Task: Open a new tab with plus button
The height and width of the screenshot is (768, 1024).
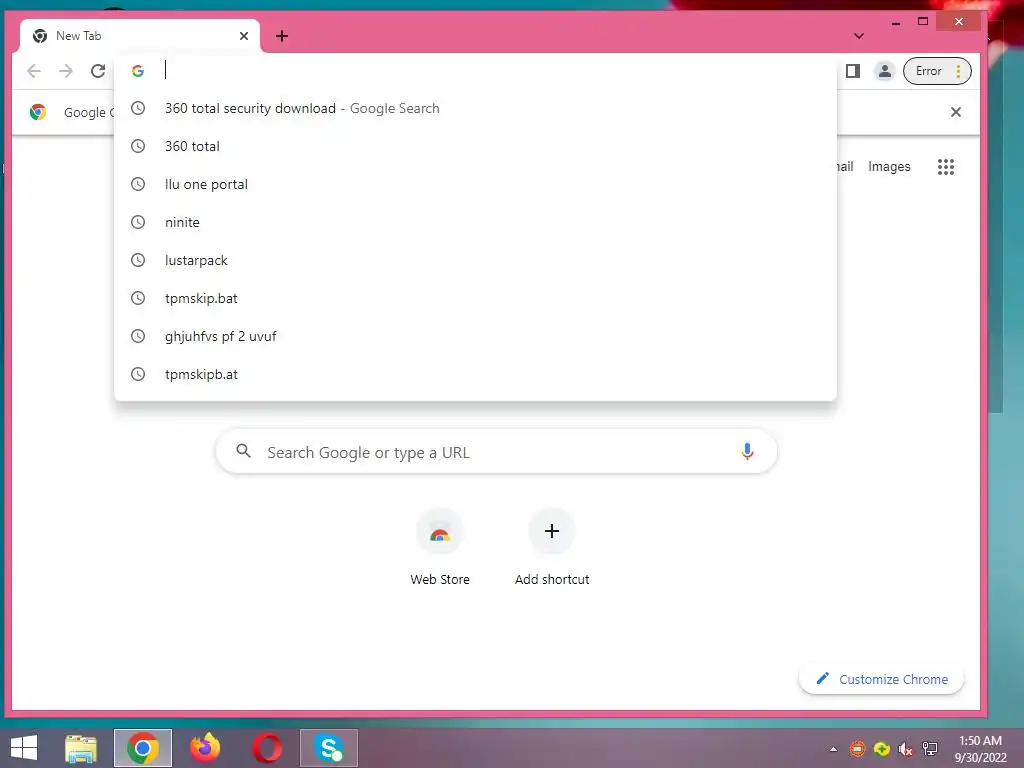Action: click(281, 36)
